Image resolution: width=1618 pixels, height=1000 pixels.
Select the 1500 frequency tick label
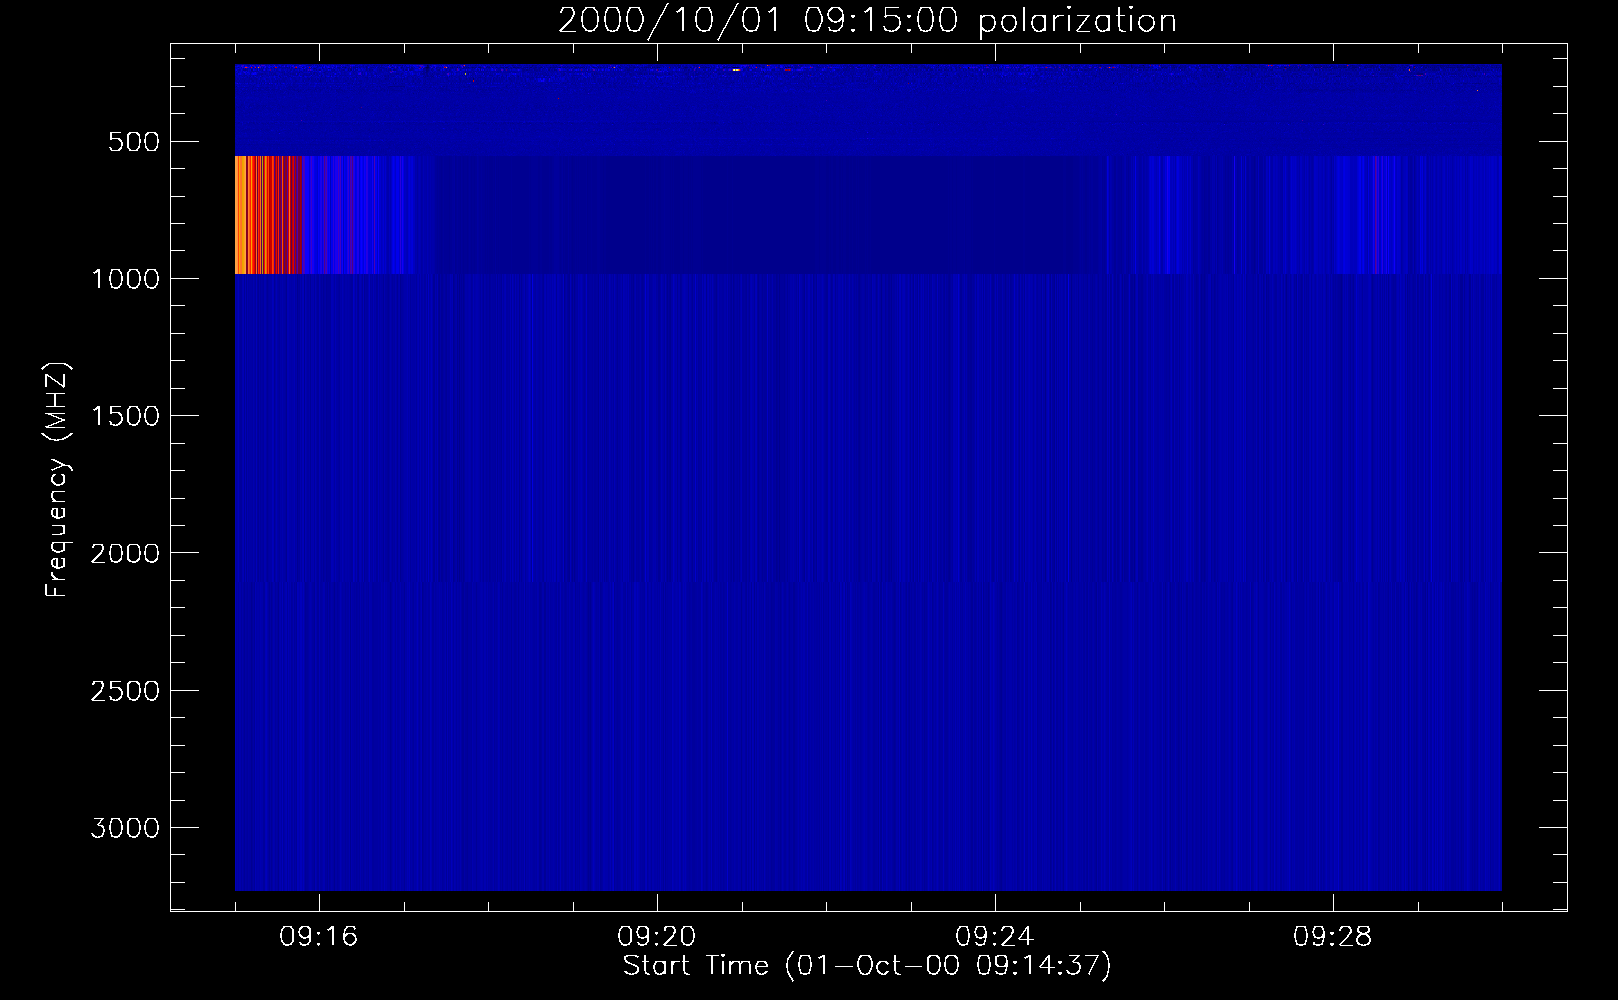[125, 416]
